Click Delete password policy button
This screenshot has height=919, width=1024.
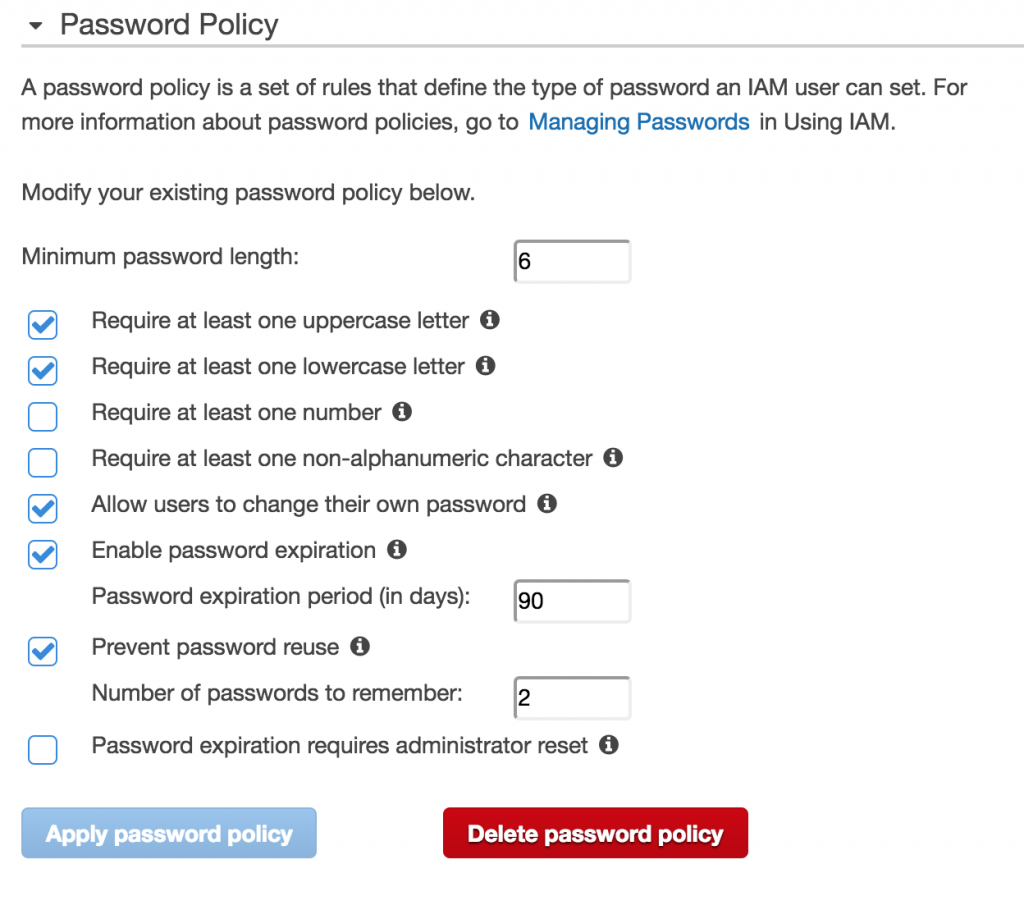596,833
